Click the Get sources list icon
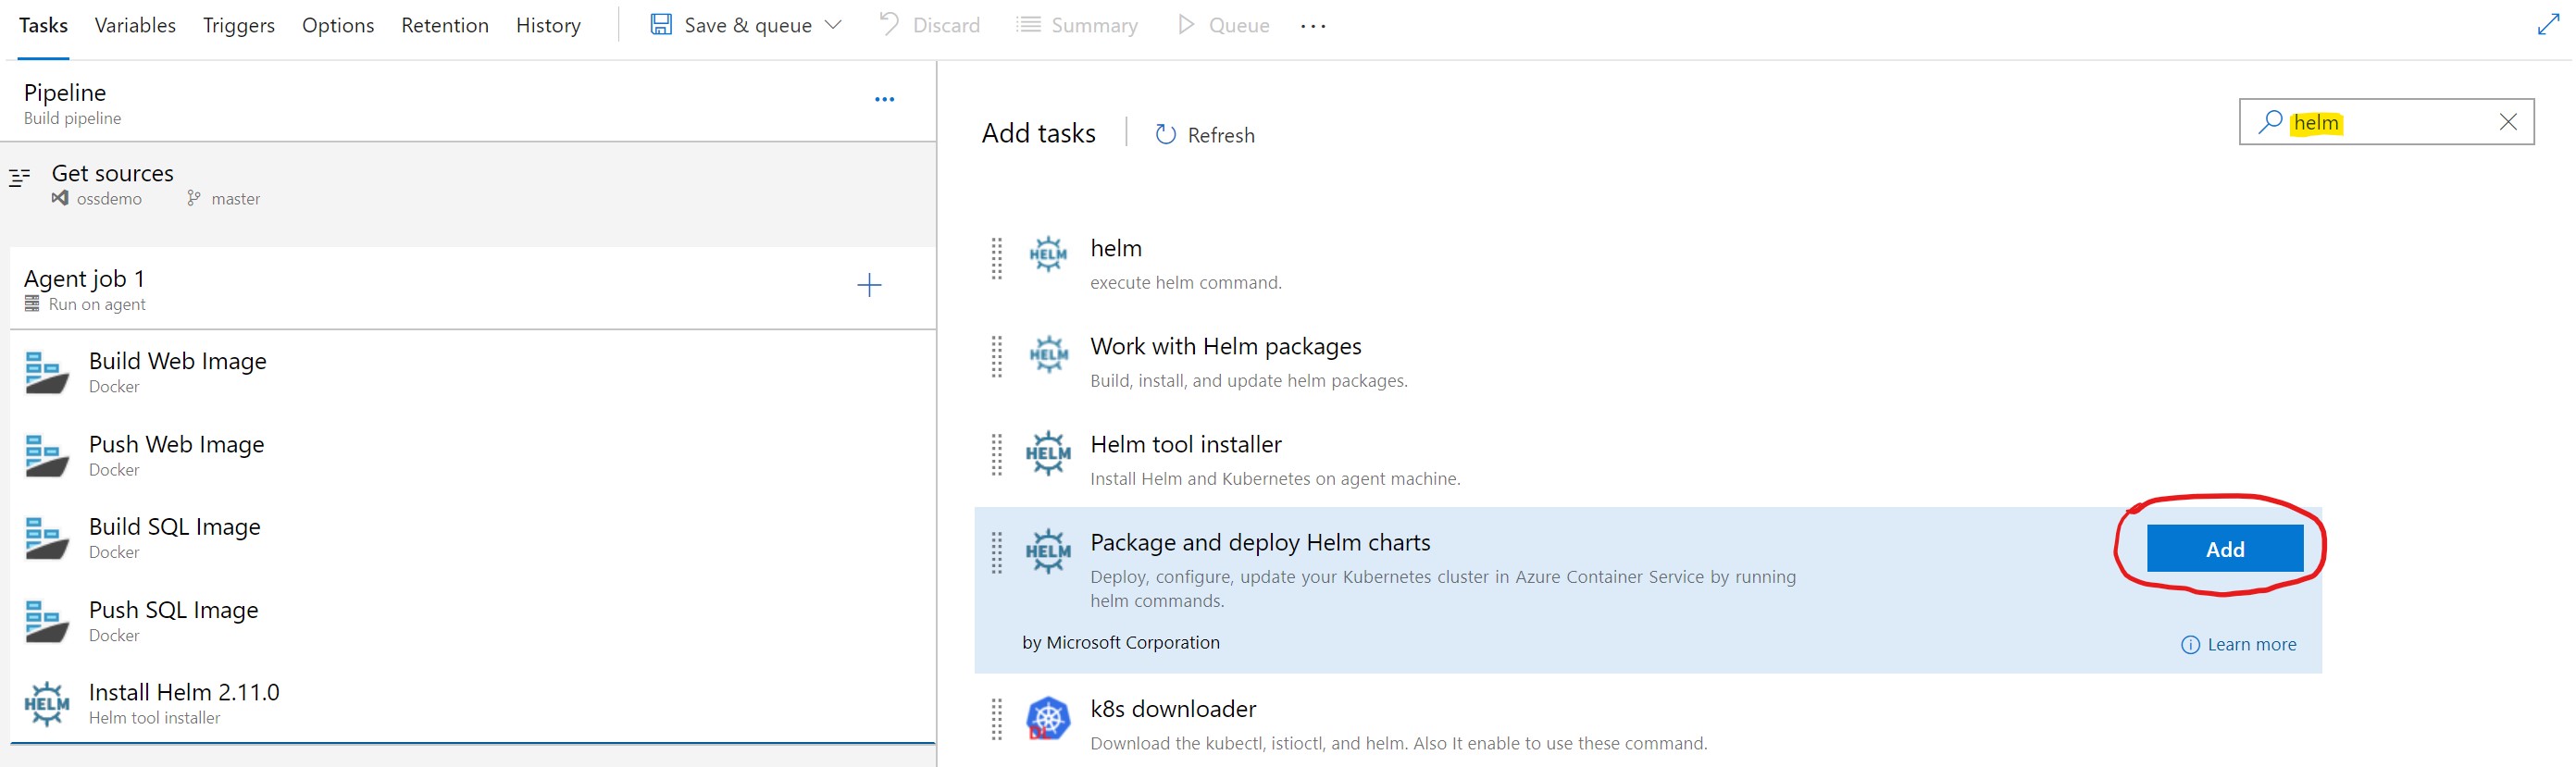The image size is (2576, 767). 19,178
